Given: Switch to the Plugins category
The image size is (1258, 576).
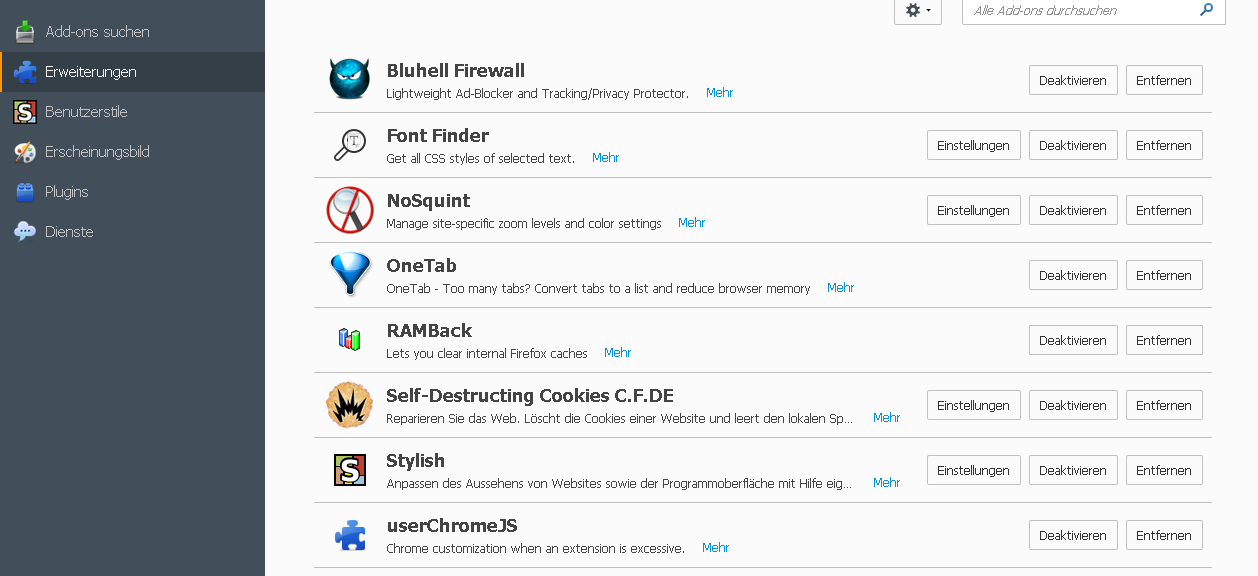Looking at the screenshot, I should [66, 192].
